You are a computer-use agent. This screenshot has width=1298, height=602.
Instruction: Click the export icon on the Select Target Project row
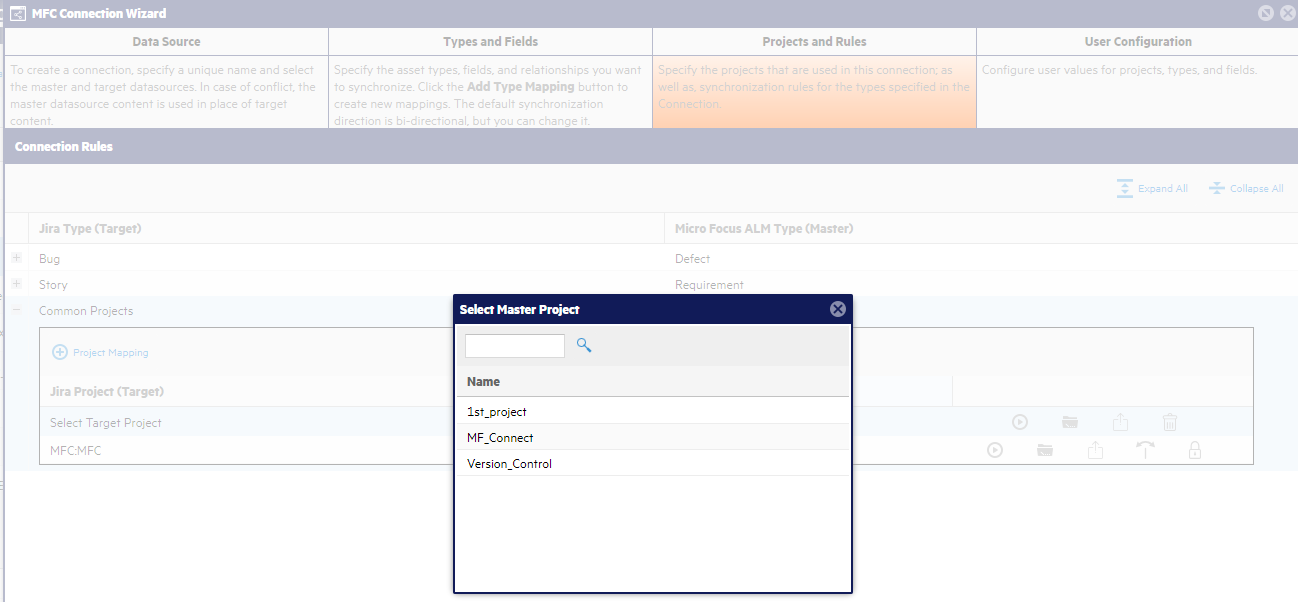[x=1120, y=422]
